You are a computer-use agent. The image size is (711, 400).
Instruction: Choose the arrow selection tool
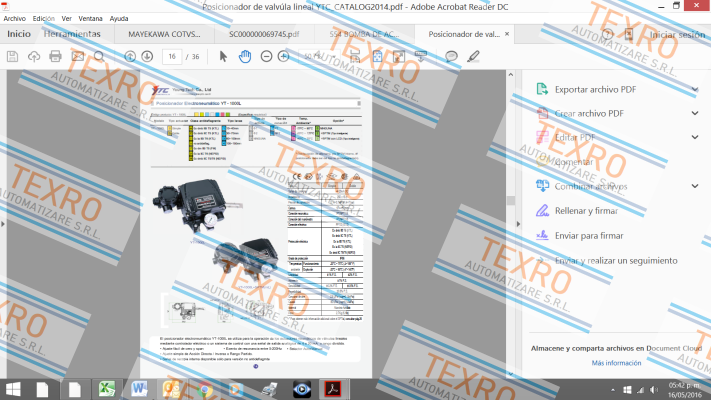(x=223, y=56)
